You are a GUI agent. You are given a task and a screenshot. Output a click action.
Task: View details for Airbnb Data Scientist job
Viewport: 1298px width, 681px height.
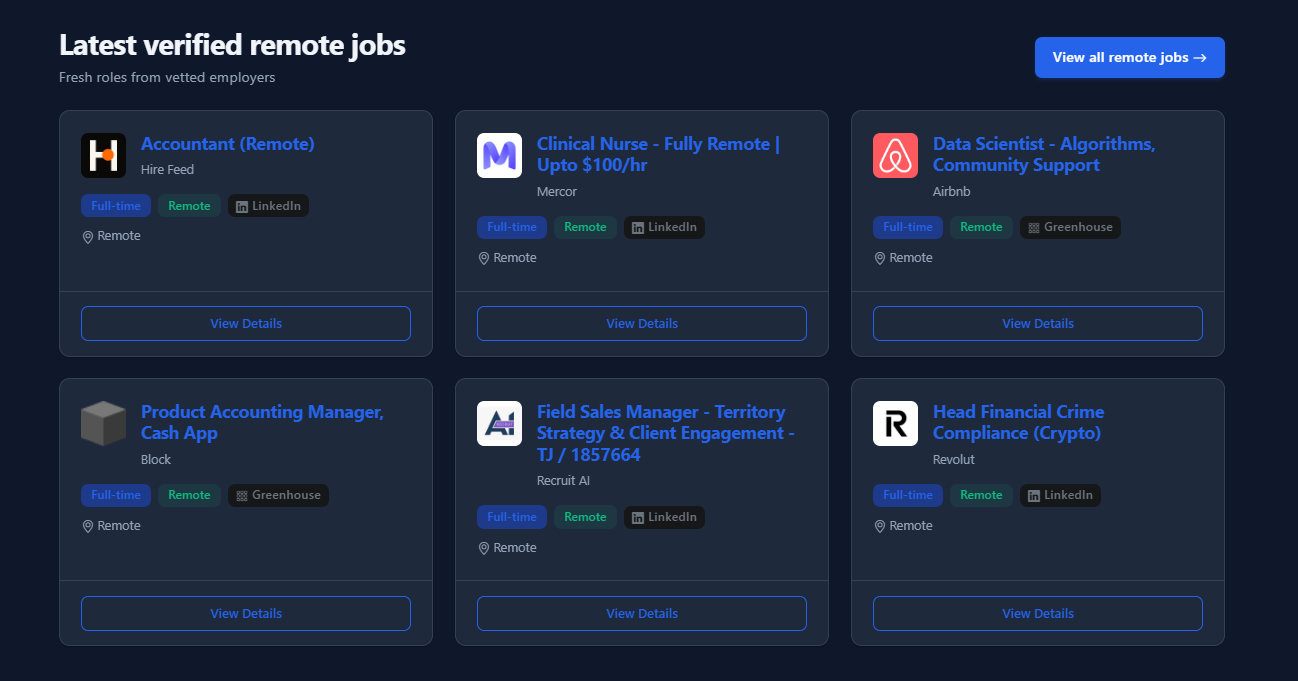pos(1038,324)
